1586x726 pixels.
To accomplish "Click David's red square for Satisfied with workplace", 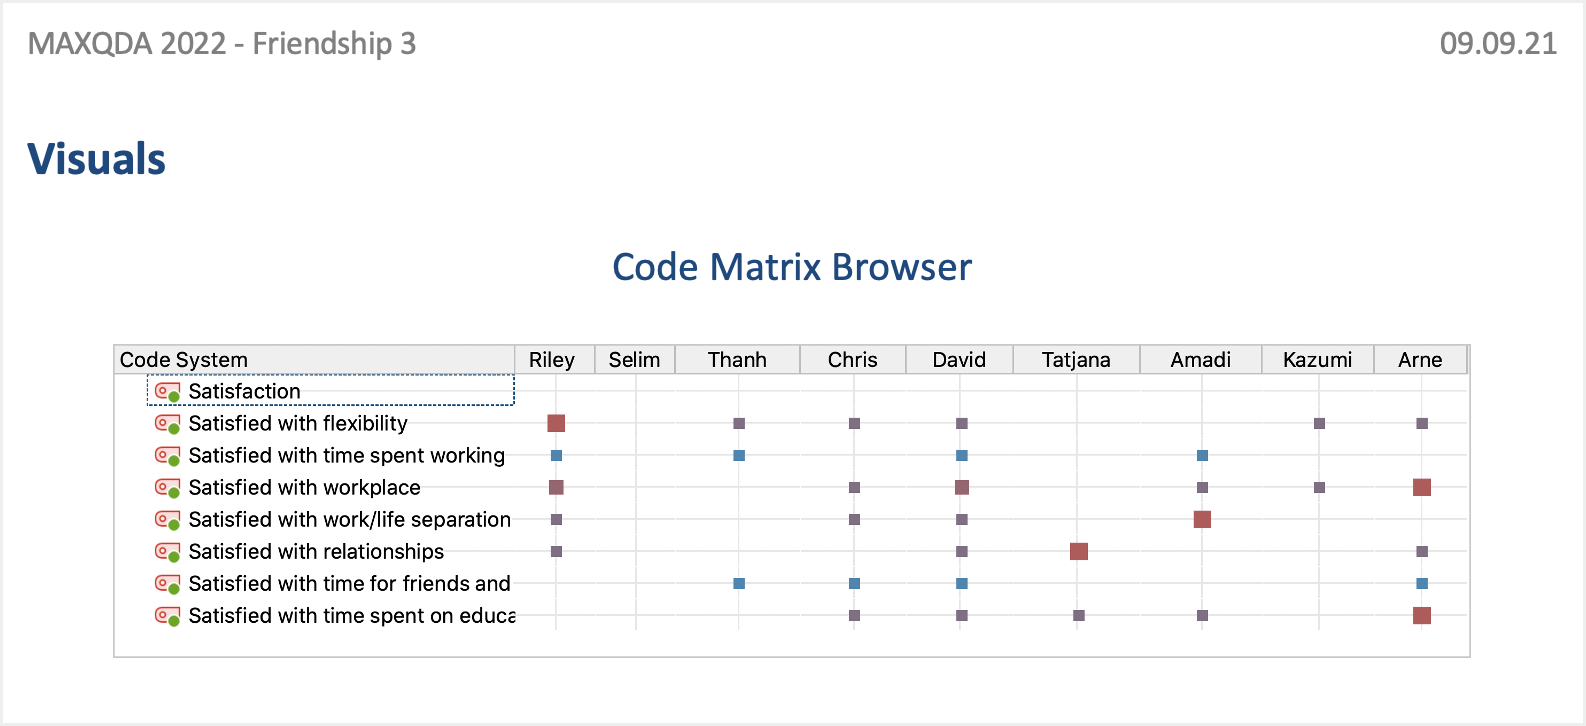I will tap(962, 487).
